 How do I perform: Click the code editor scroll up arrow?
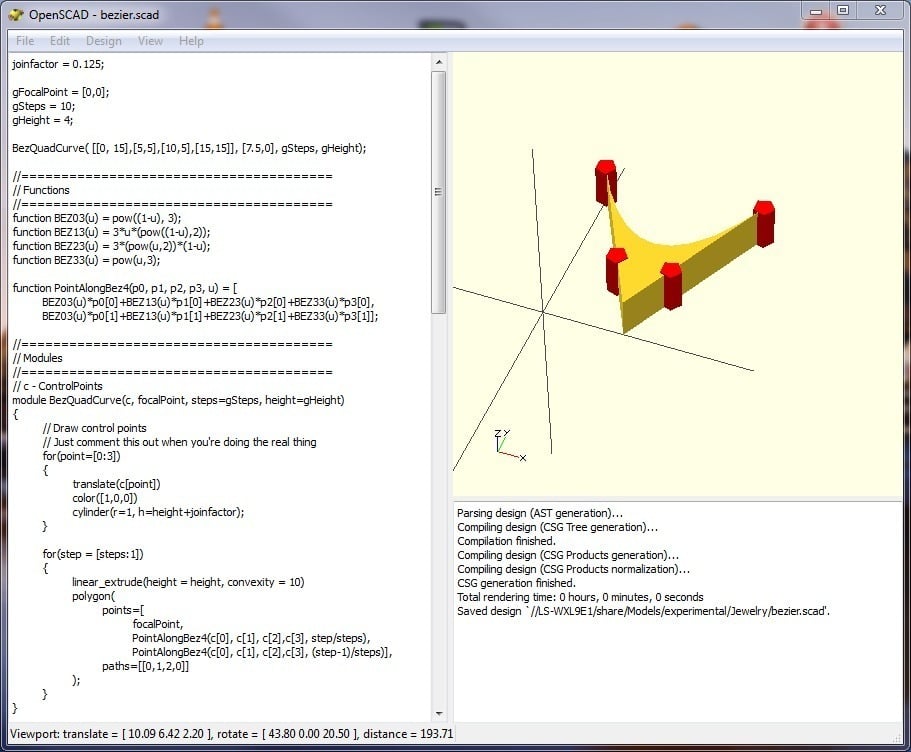point(438,62)
